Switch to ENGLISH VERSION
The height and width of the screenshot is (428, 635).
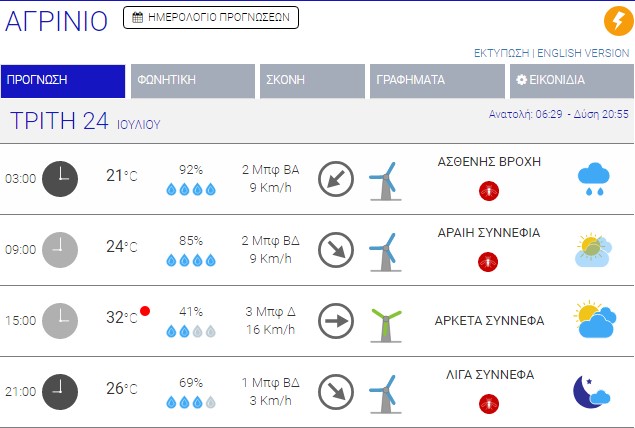(583, 53)
